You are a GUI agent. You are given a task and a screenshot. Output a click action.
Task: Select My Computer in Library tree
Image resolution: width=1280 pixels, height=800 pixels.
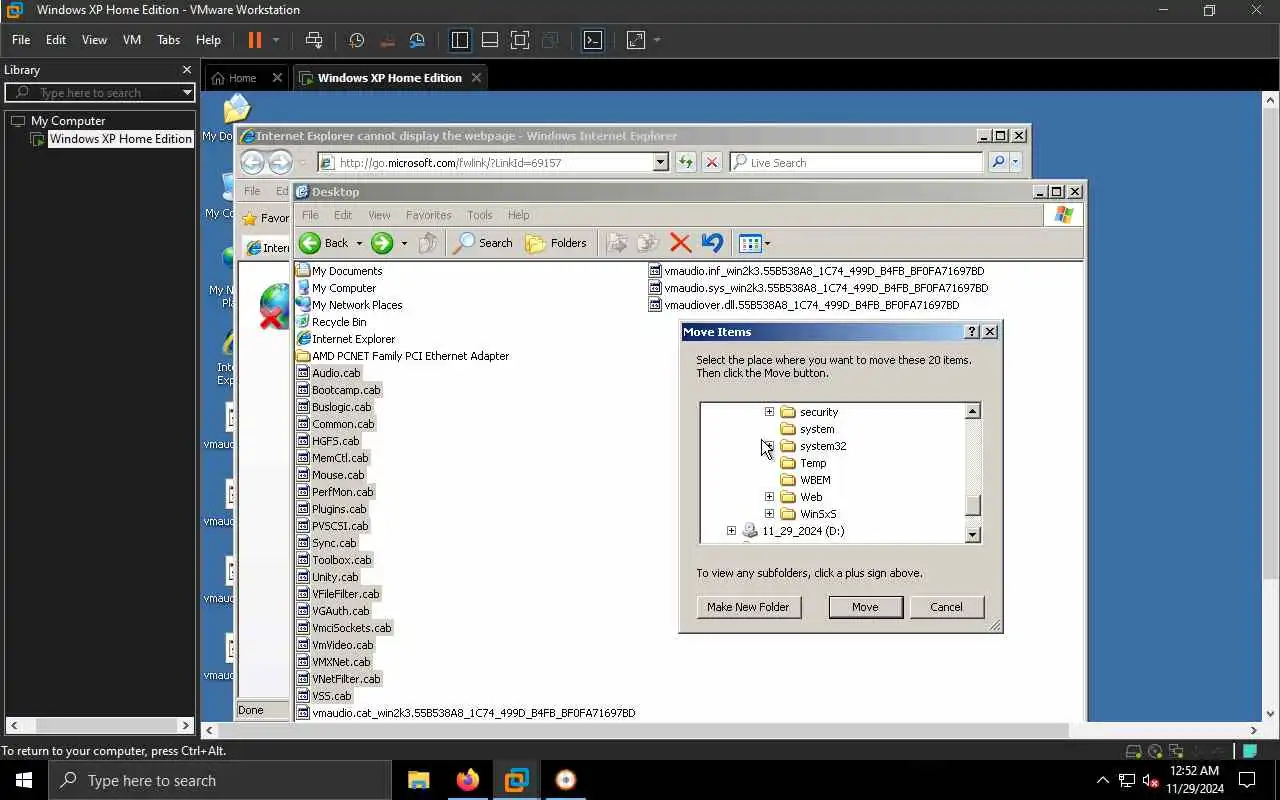click(x=68, y=121)
